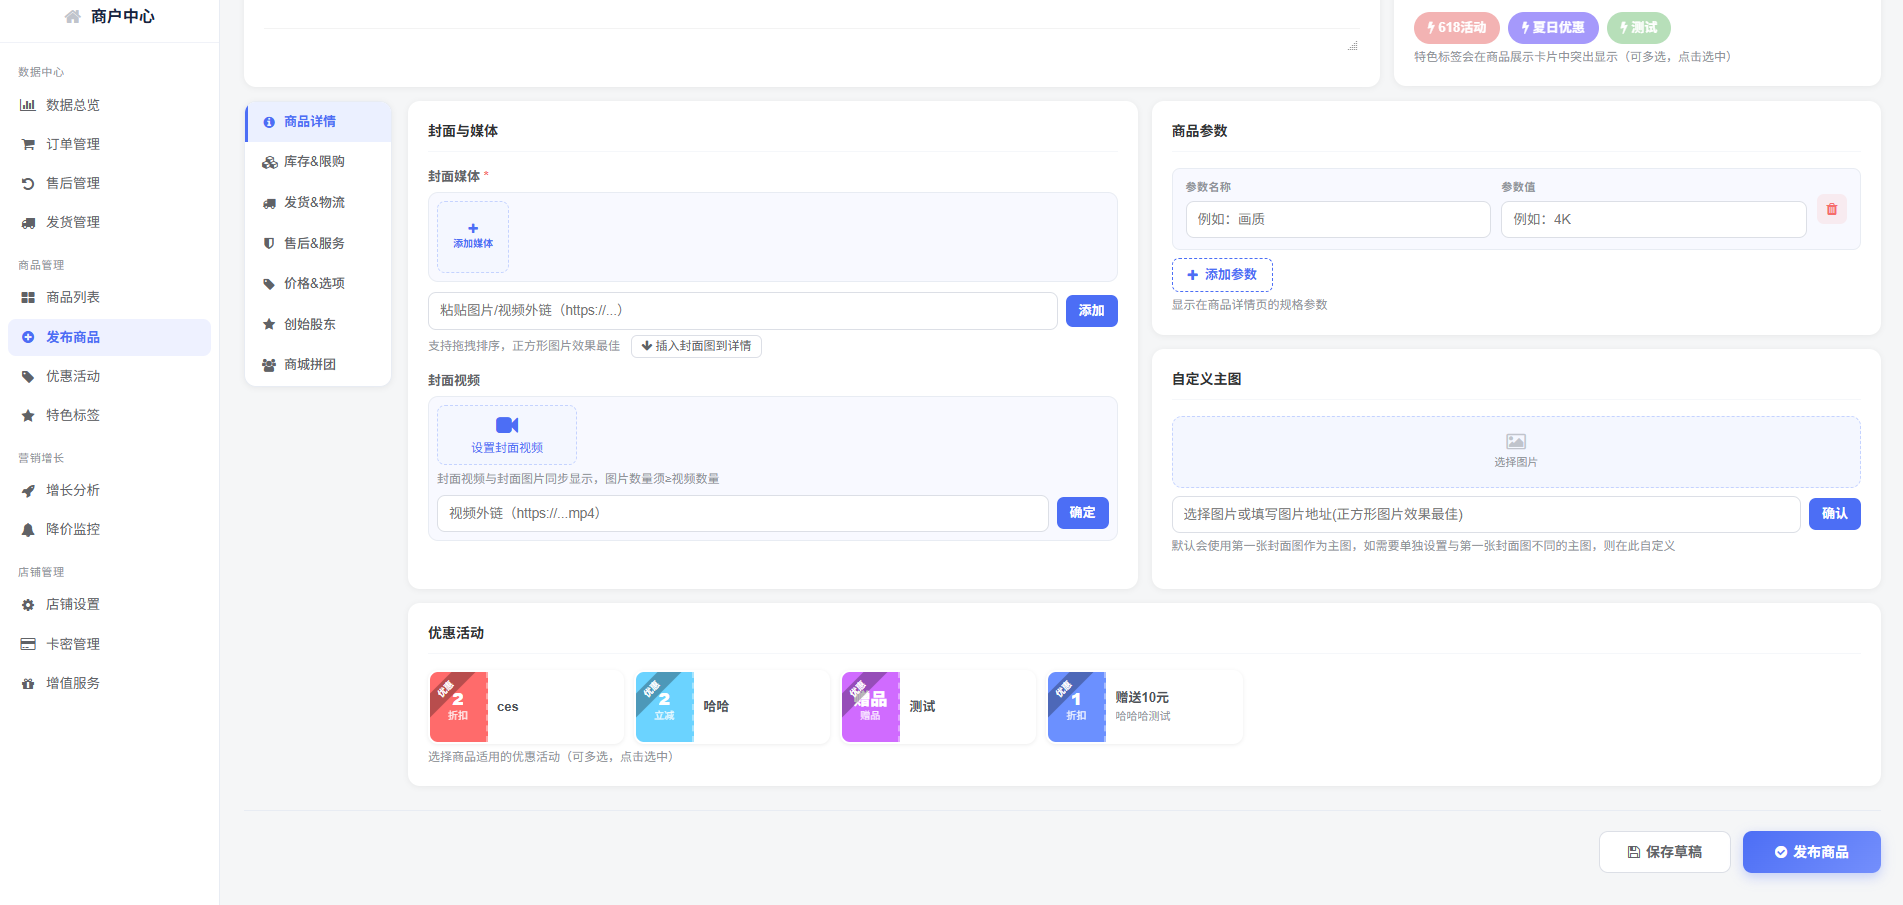Open 订单管理 via its cart icon

[x=28, y=144]
